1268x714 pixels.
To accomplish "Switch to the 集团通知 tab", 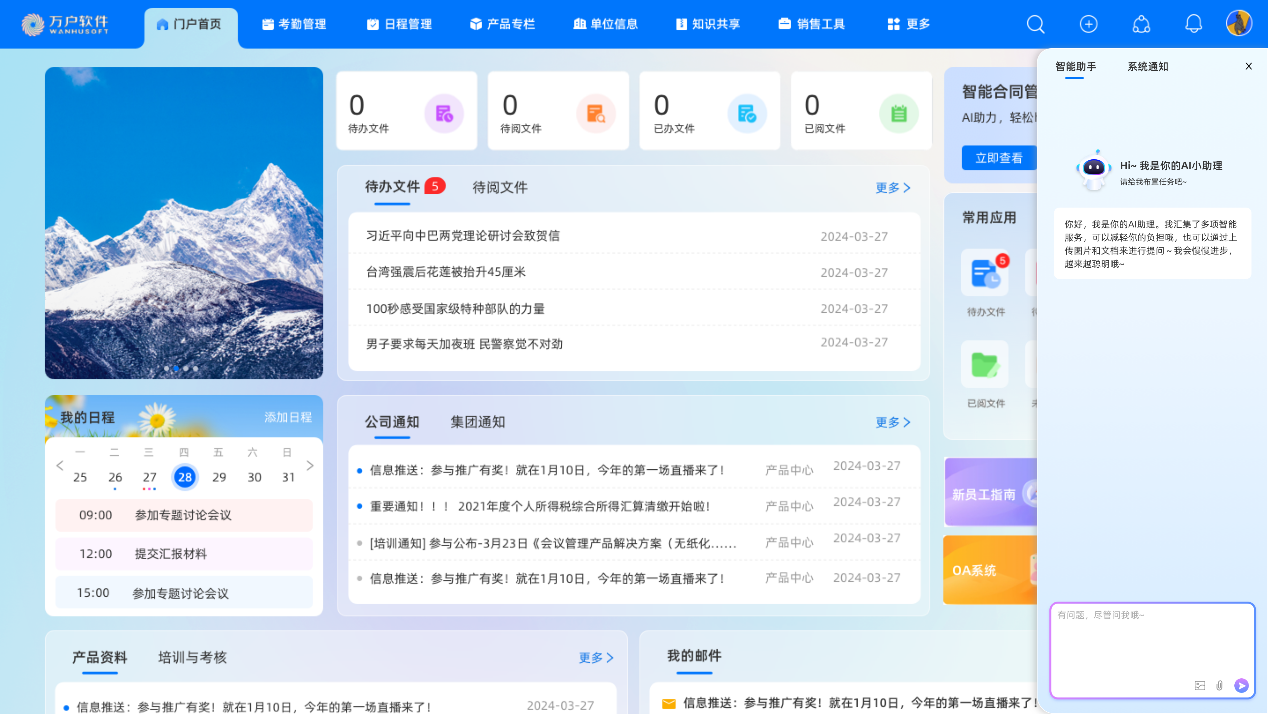I will pos(478,422).
